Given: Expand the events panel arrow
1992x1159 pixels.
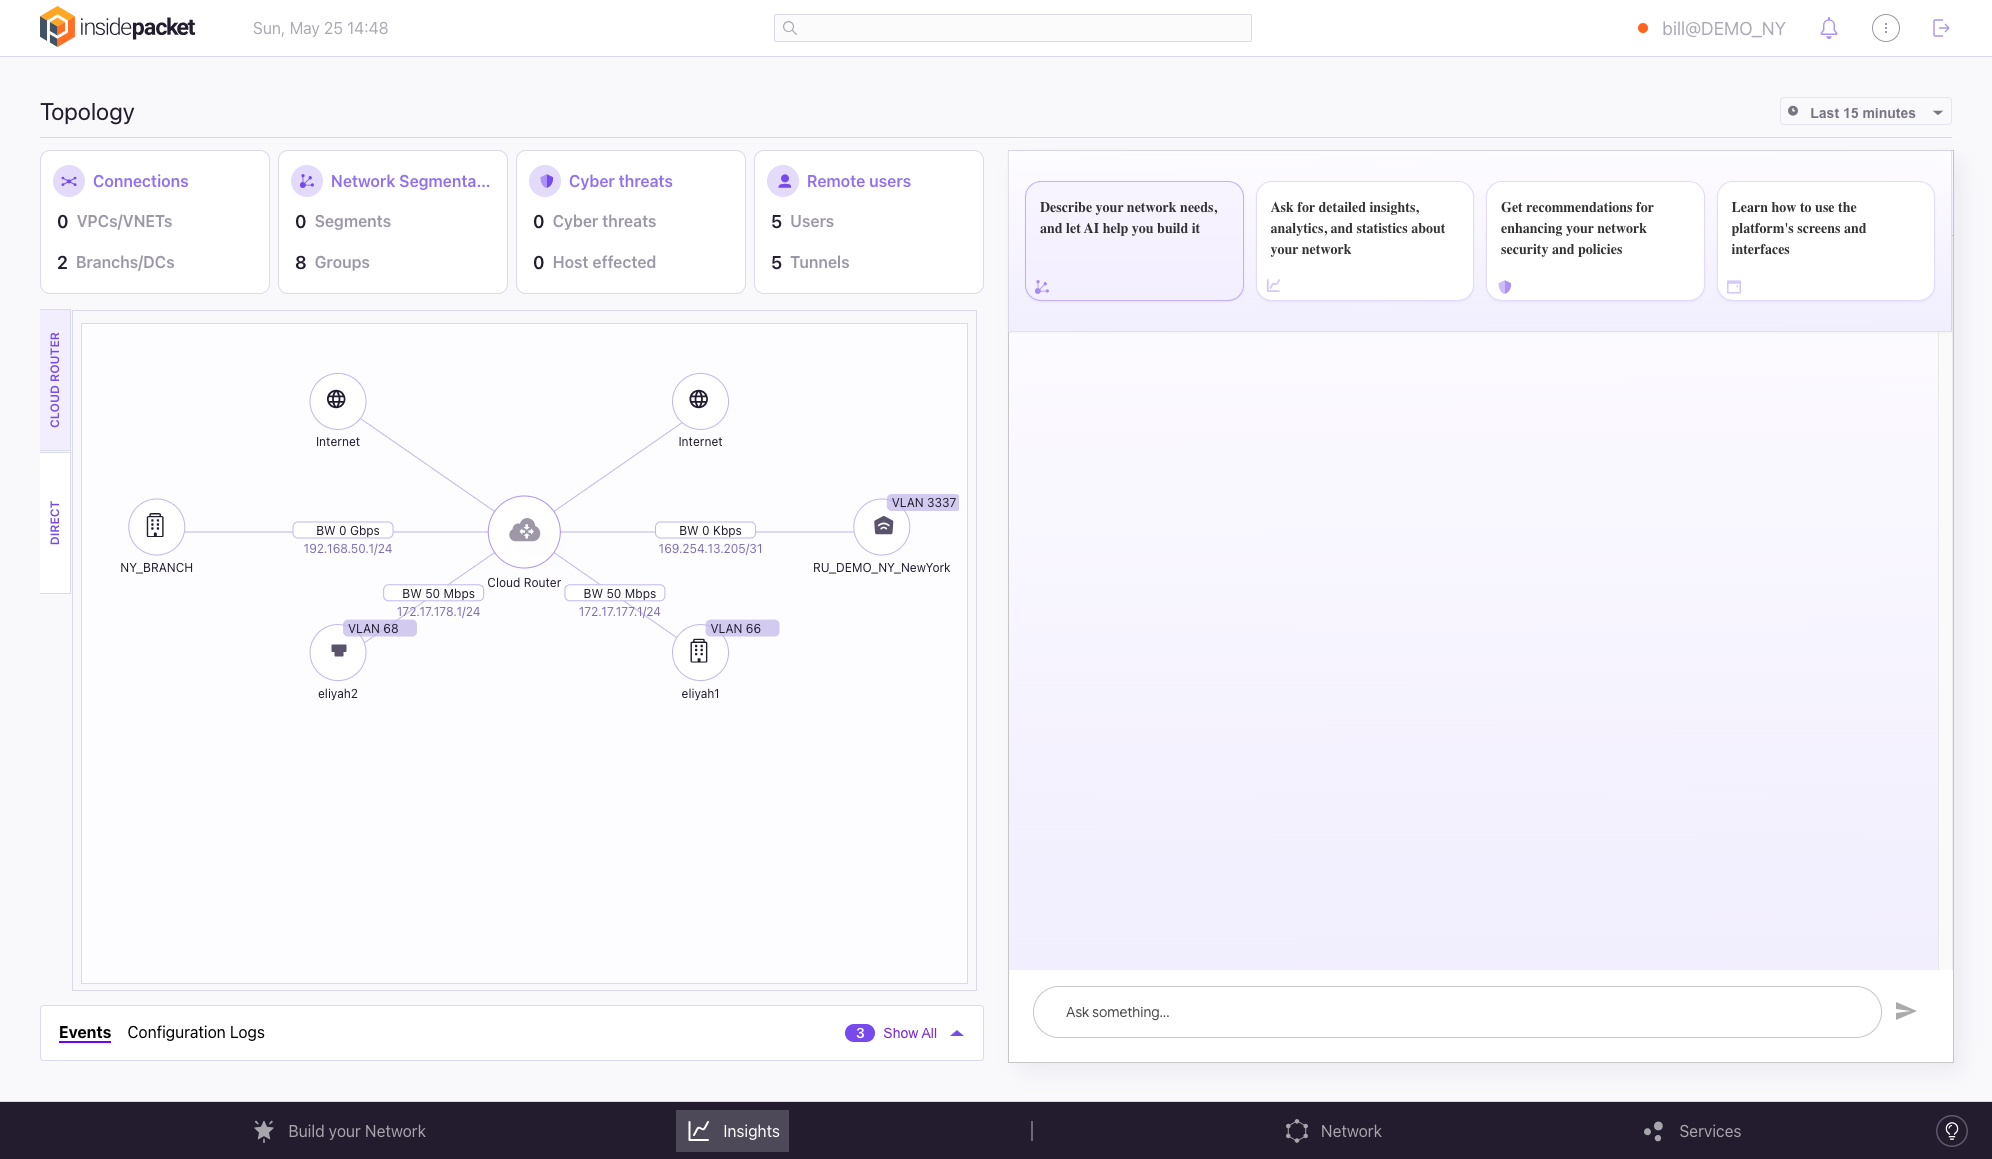Looking at the screenshot, I should pos(957,1033).
